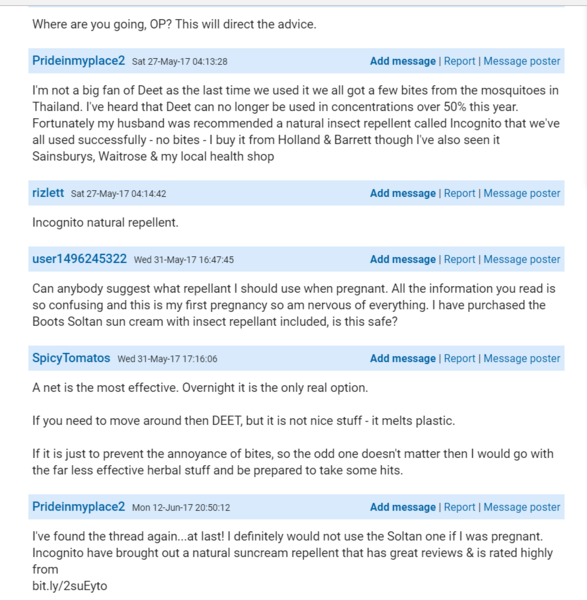Report SpicyTomatos's post
The height and width of the screenshot is (600, 587).
pos(459,359)
